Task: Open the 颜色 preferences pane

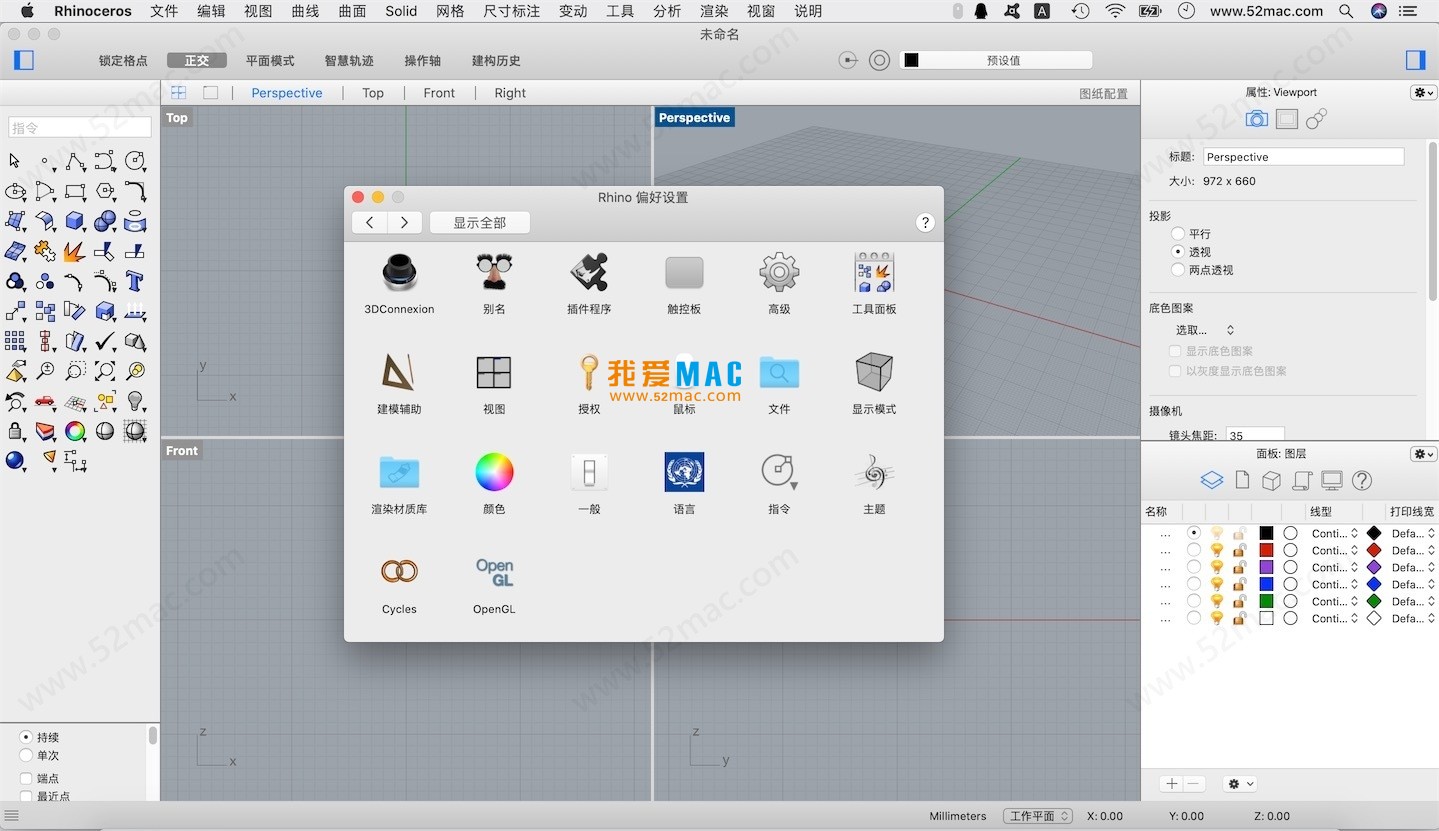Action: pos(494,483)
